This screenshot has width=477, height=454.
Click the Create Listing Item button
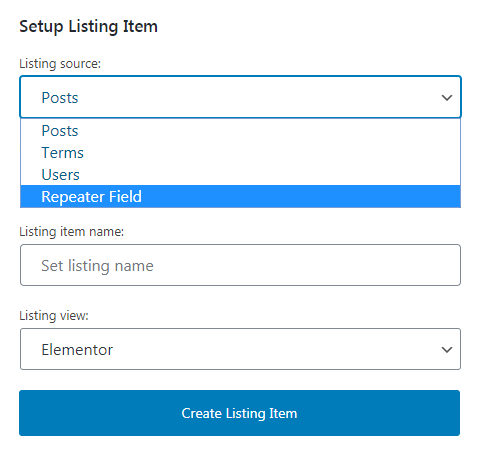tap(239, 413)
